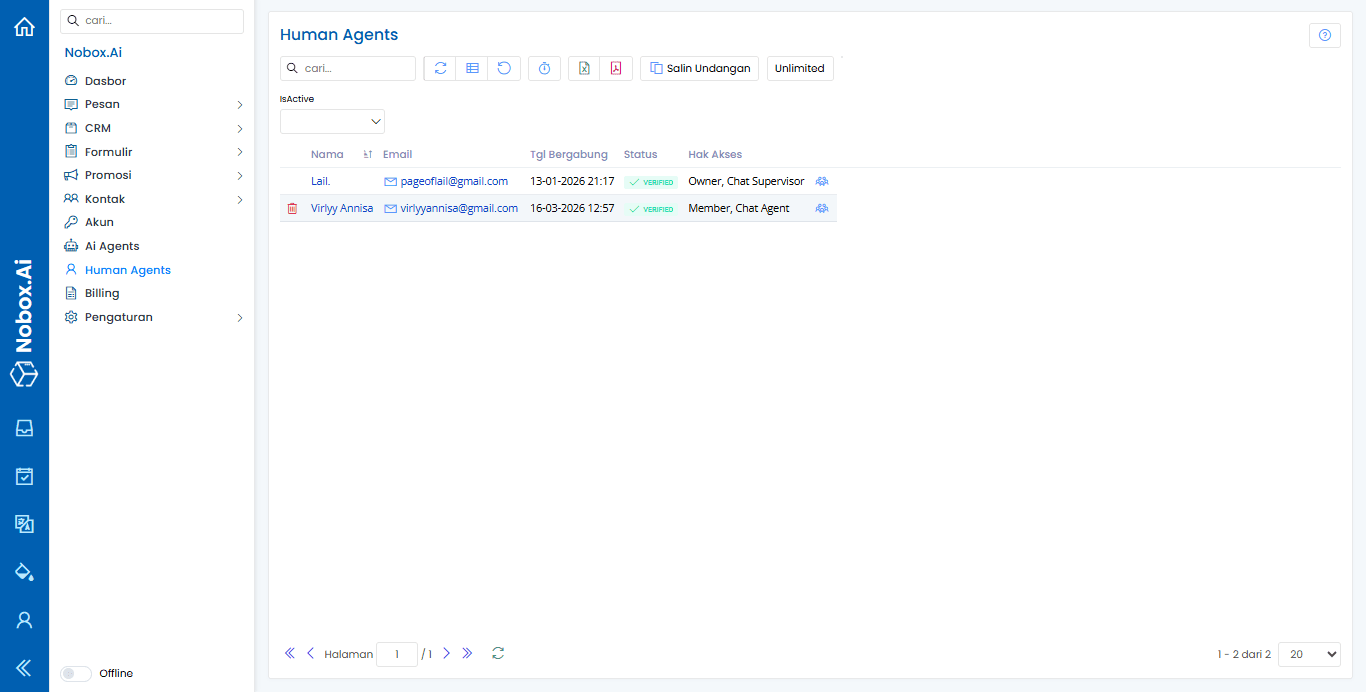Open the help question mark icon
The width and height of the screenshot is (1366, 692).
coord(1324,36)
